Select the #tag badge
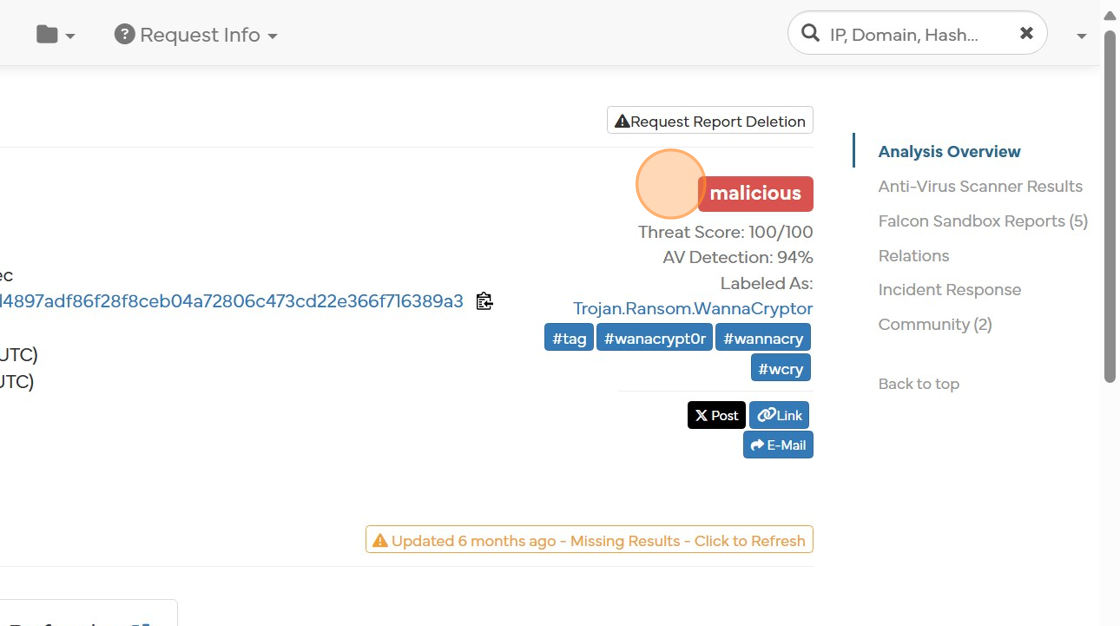1120x626 pixels. click(569, 338)
